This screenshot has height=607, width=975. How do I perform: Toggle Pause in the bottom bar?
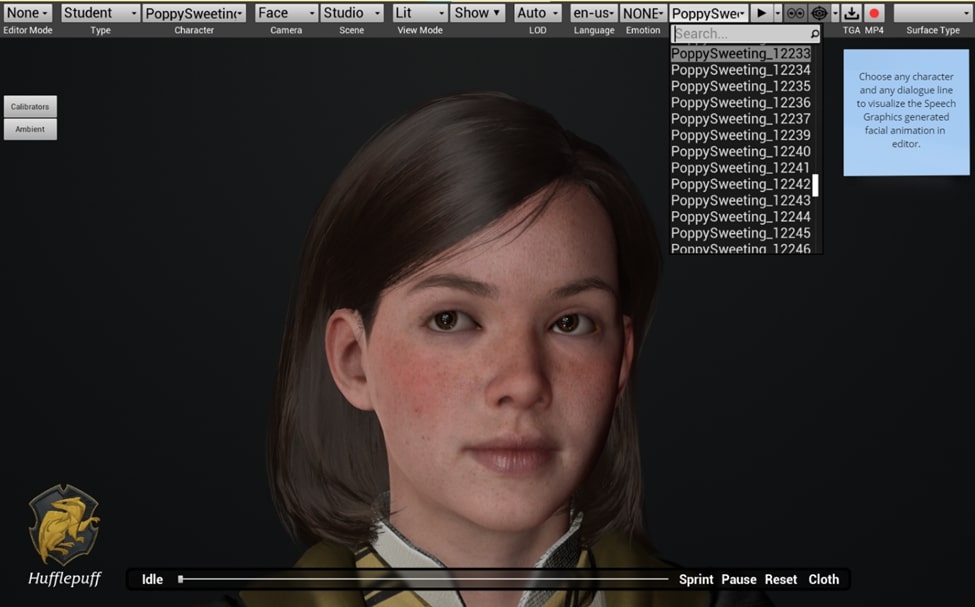(739, 580)
